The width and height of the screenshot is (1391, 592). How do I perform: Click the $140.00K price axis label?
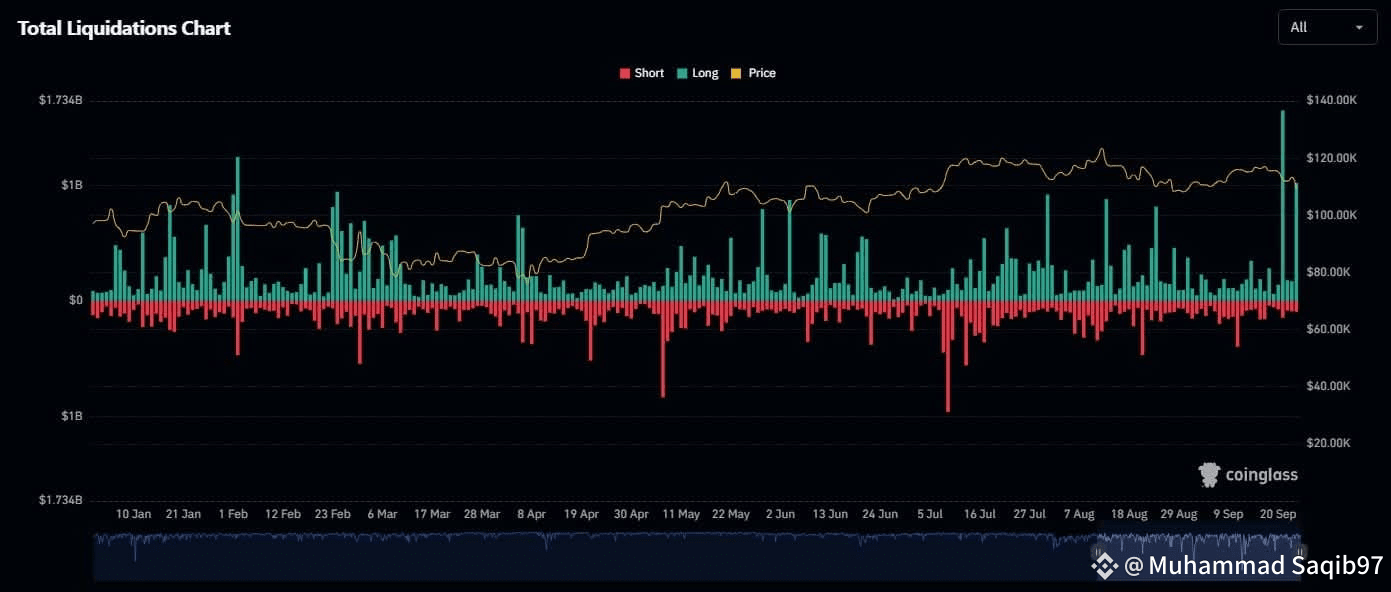point(1331,101)
